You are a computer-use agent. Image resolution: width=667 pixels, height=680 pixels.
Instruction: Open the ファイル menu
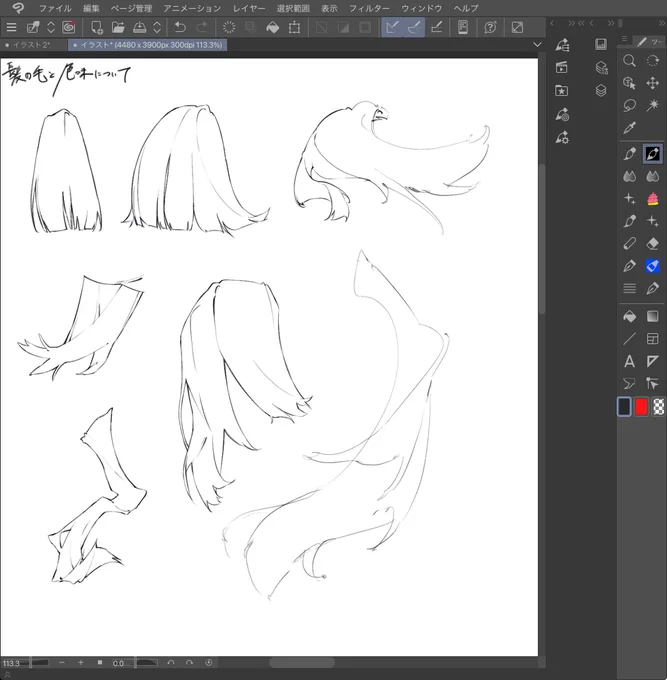click(55, 8)
